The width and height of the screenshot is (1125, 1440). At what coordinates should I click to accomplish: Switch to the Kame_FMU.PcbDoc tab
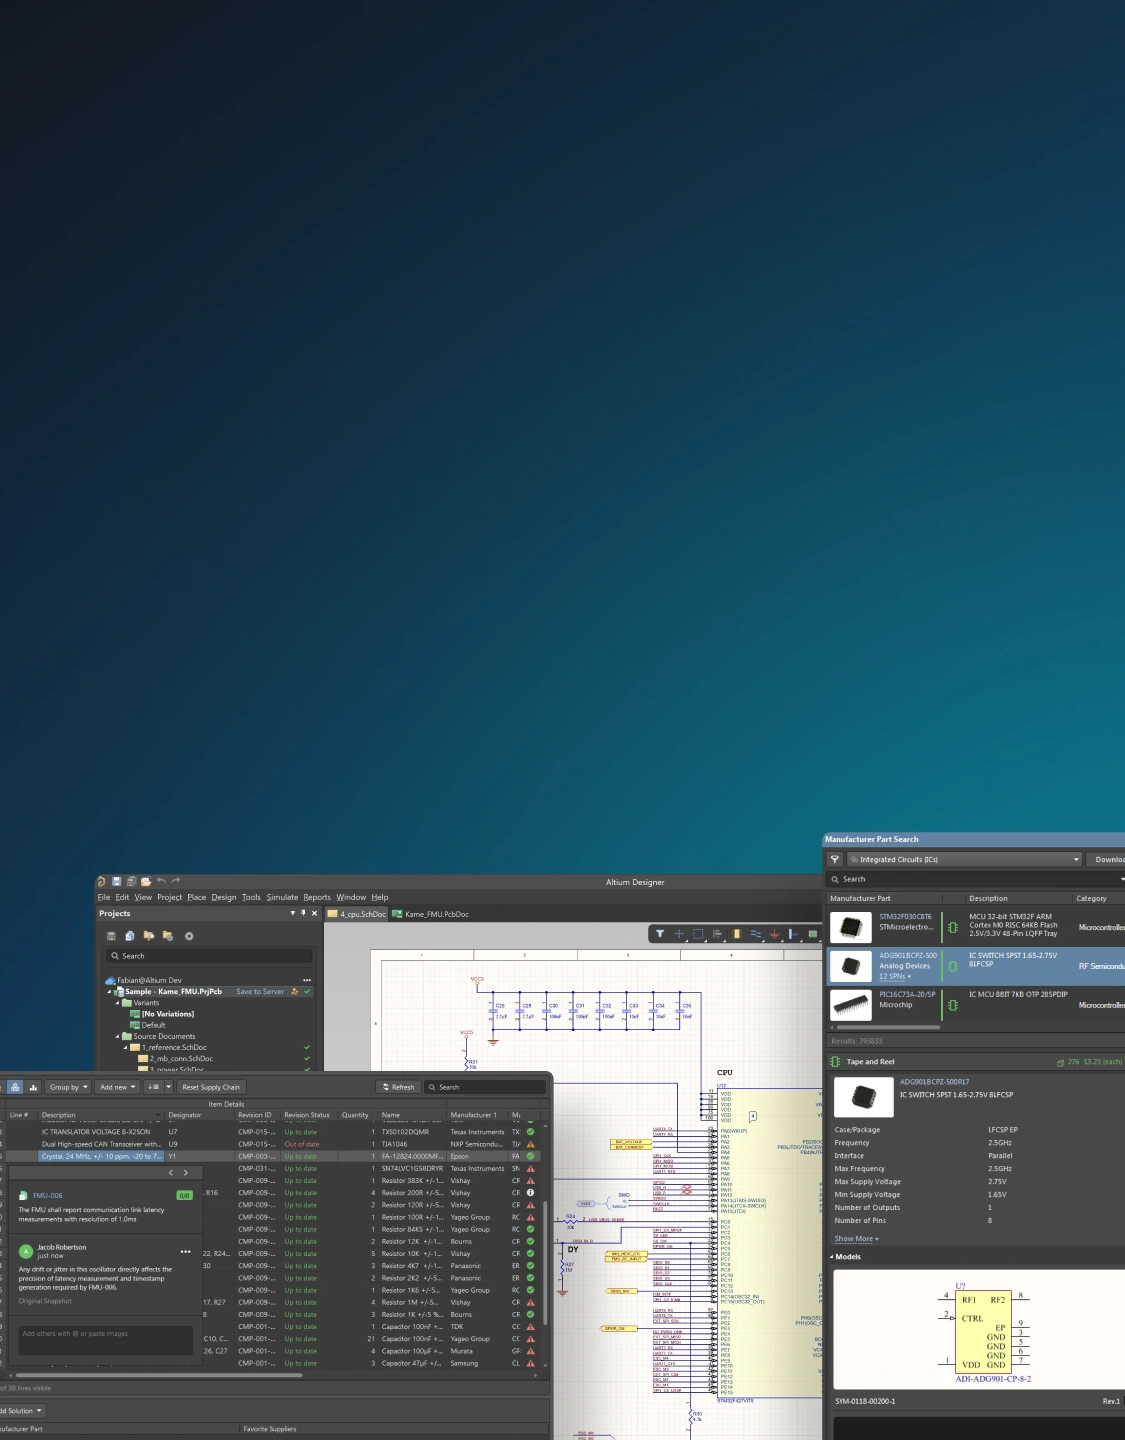point(430,914)
